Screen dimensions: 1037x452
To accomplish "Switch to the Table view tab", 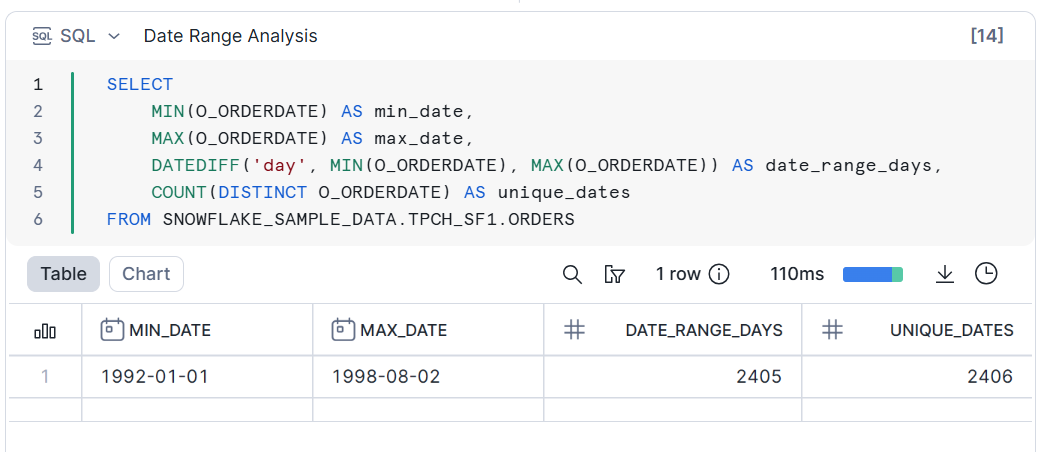I will pos(63,274).
